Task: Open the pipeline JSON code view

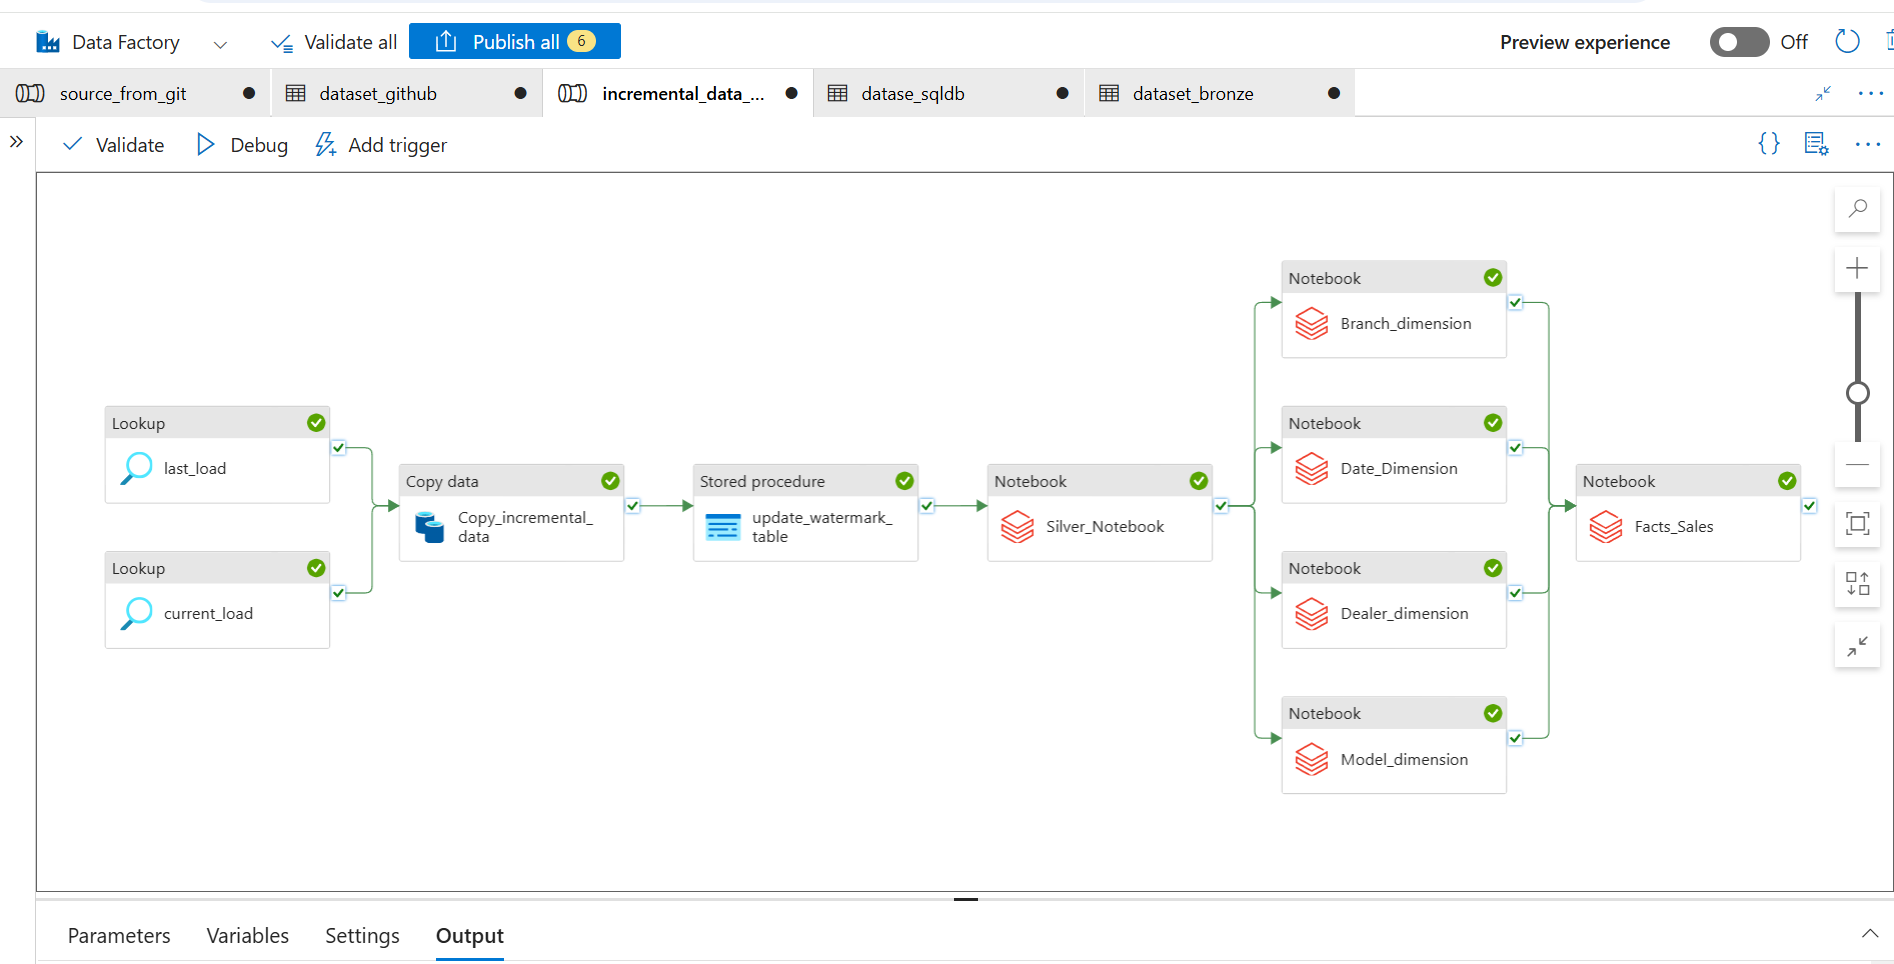Action: click(1769, 144)
